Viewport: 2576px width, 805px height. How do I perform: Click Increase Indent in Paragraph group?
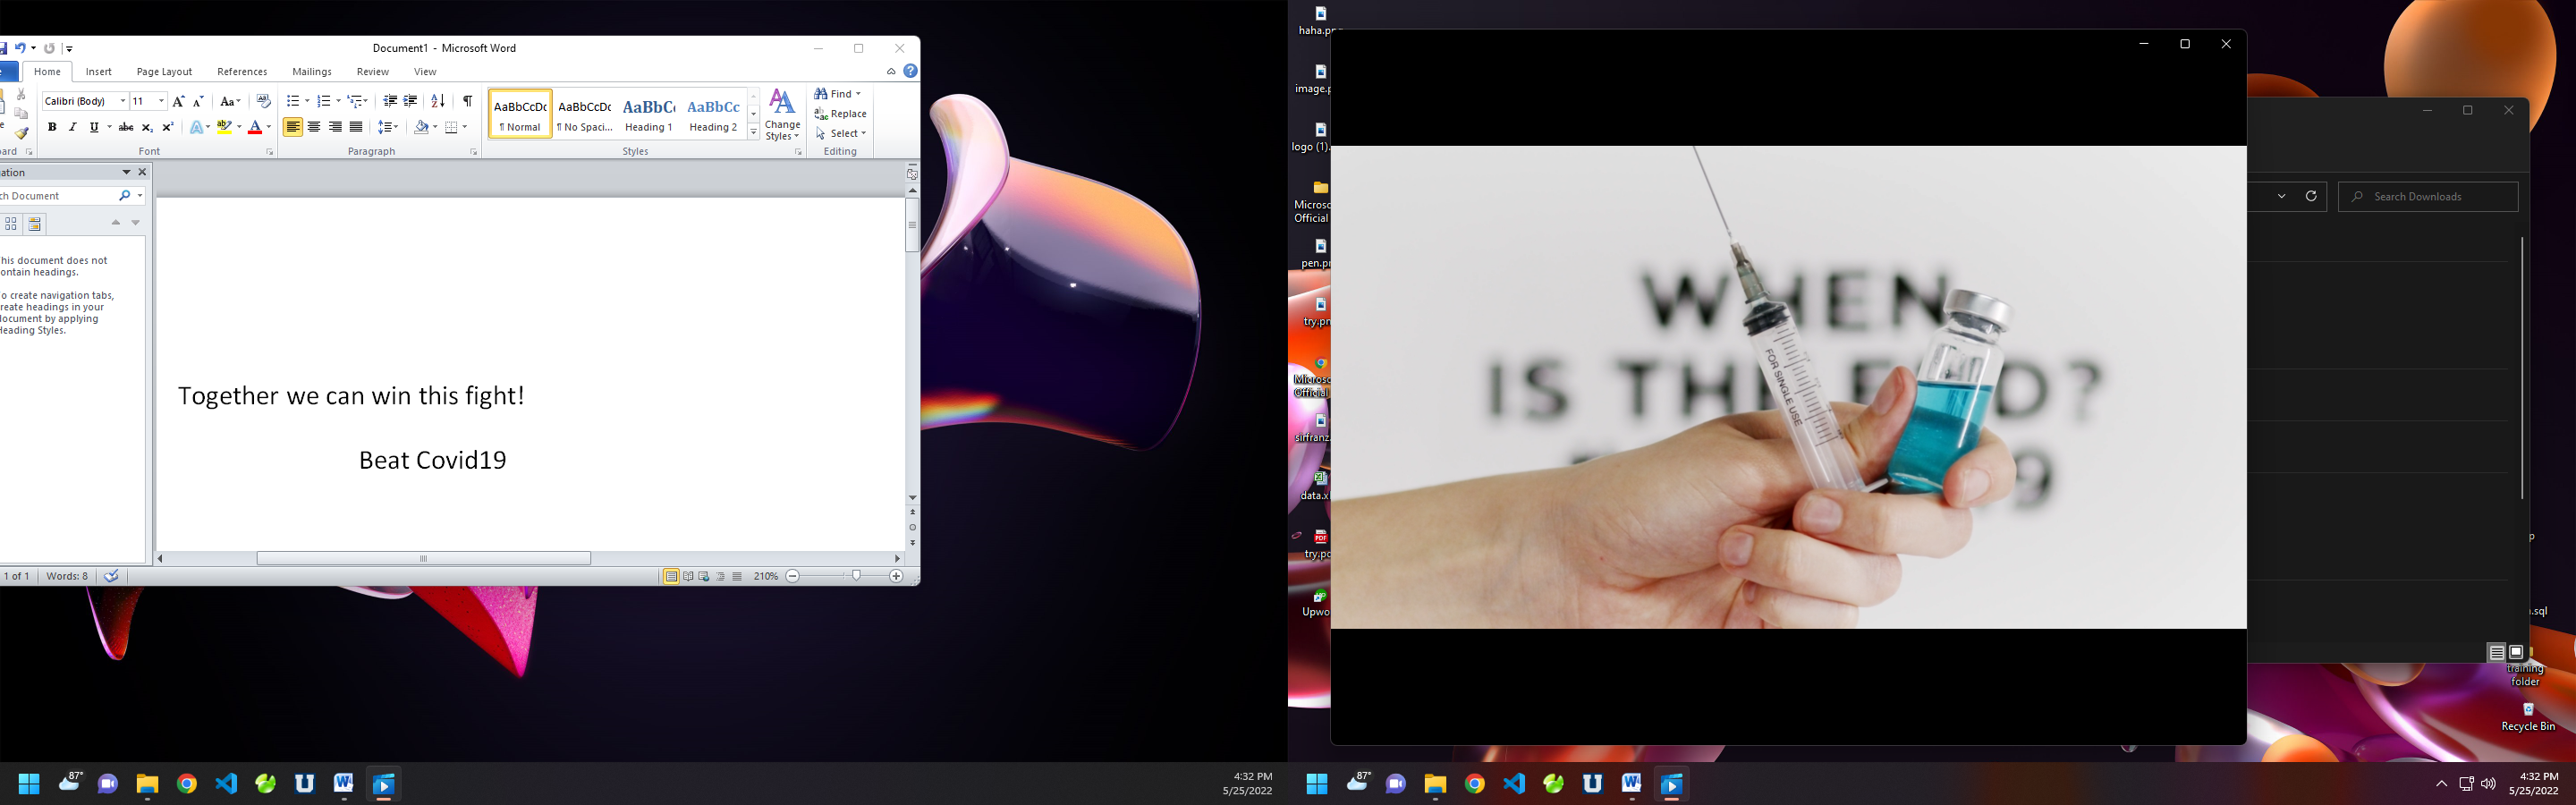pos(410,101)
